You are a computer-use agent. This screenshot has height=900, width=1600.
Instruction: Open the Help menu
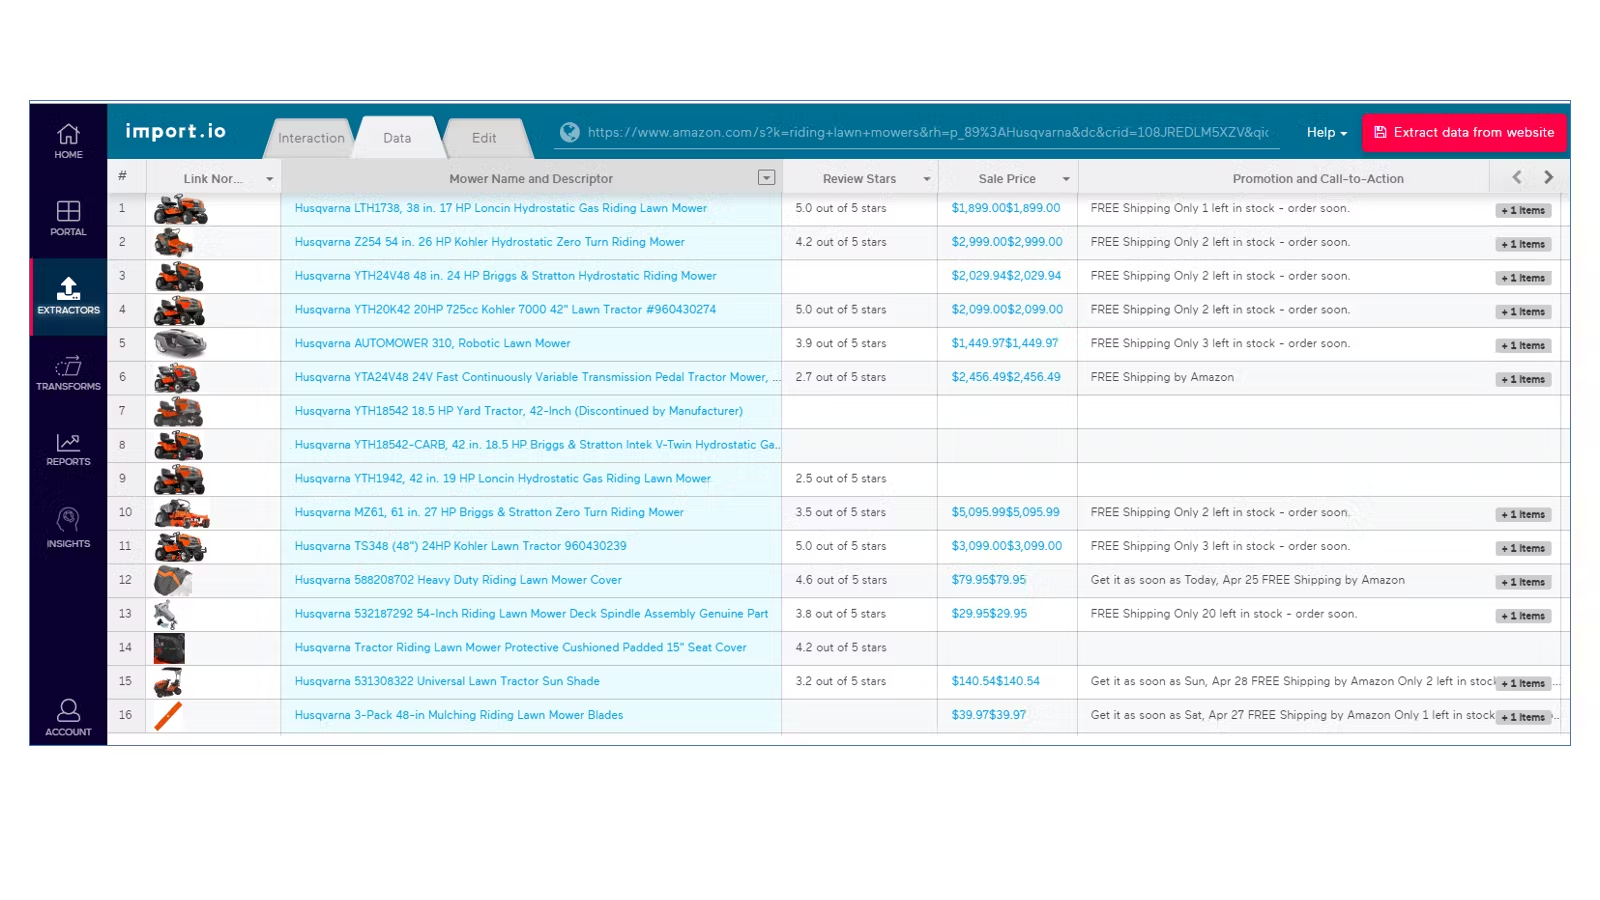[x=1326, y=132]
